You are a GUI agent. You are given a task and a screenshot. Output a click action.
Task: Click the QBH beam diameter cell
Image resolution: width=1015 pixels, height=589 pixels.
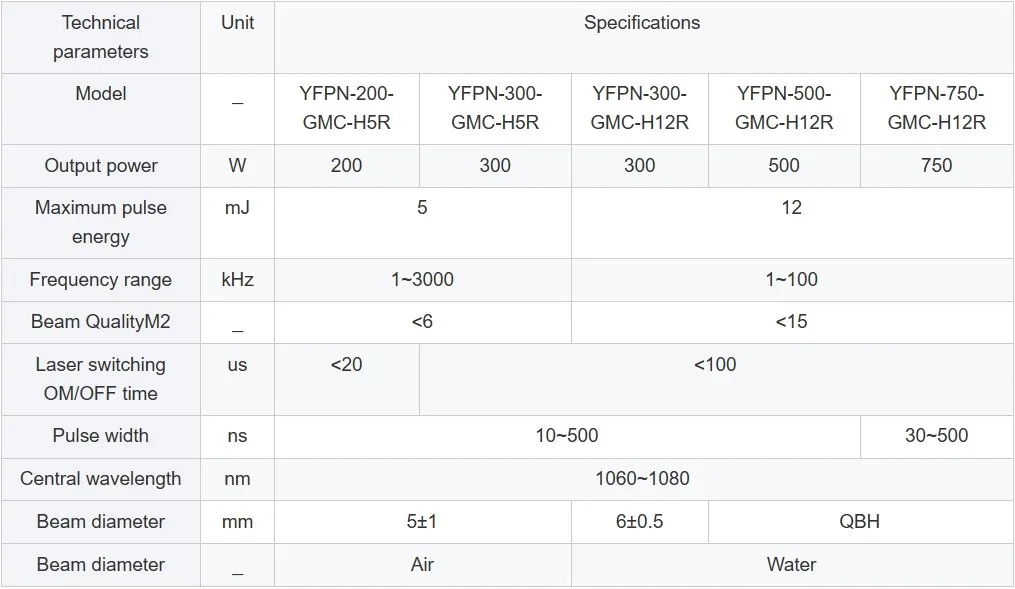point(861,522)
